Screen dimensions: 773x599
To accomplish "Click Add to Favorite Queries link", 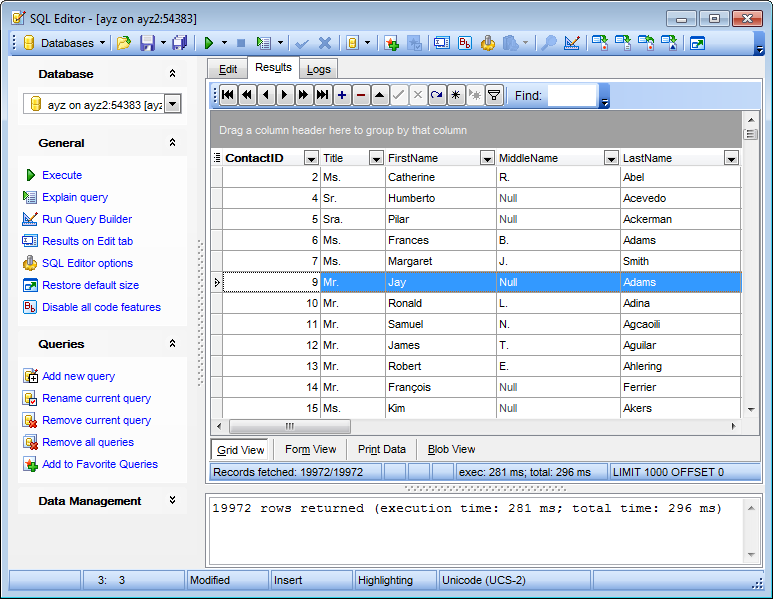I will click(x=100, y=464).
